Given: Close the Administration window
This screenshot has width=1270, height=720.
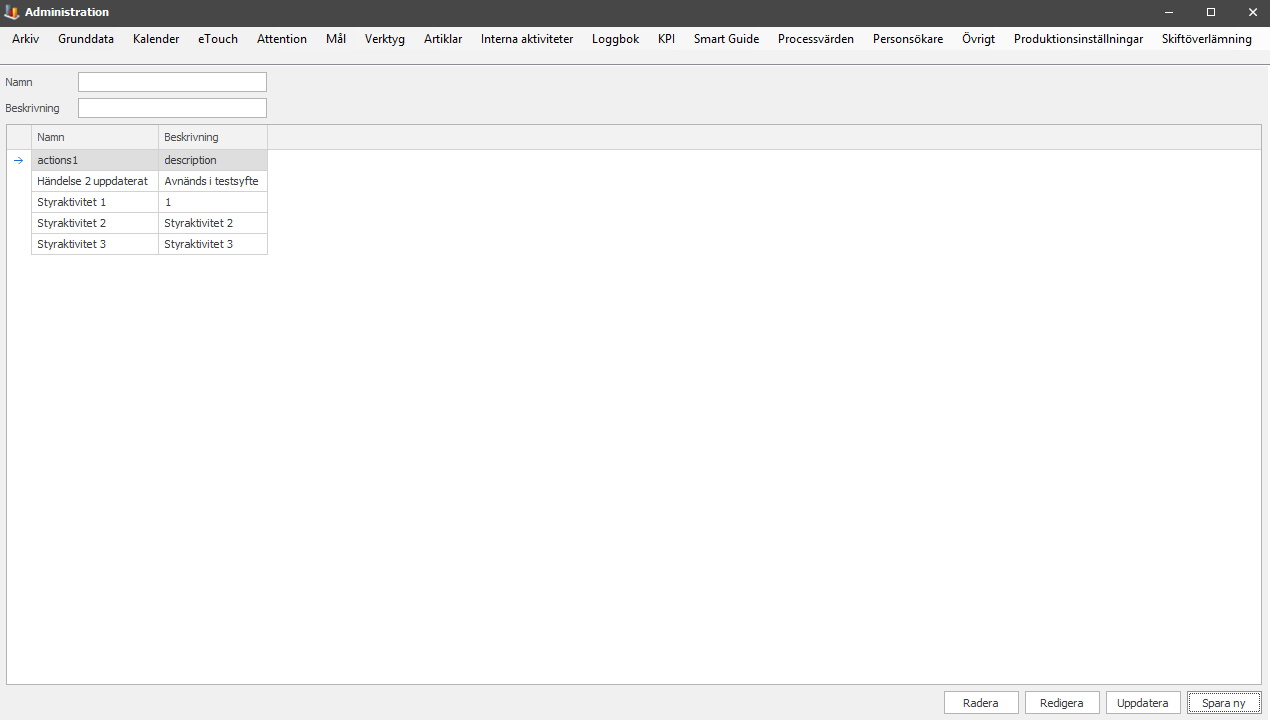Looking at the screenshot, I should 1252,12.
